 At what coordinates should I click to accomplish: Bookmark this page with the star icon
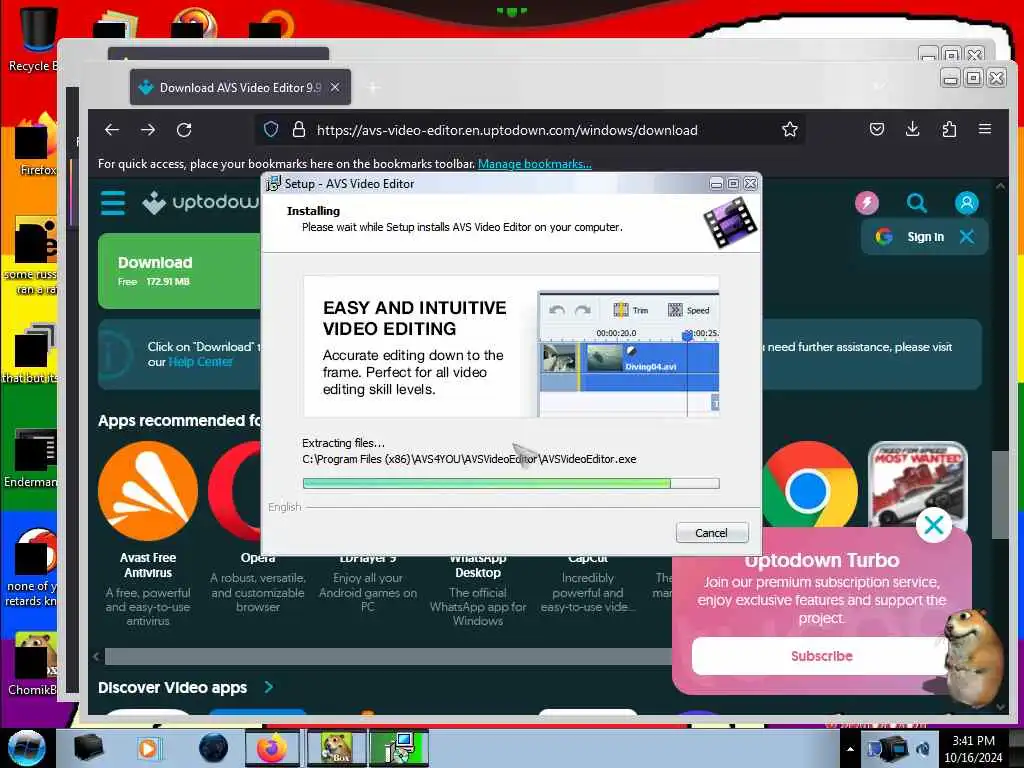pos(790,130)
